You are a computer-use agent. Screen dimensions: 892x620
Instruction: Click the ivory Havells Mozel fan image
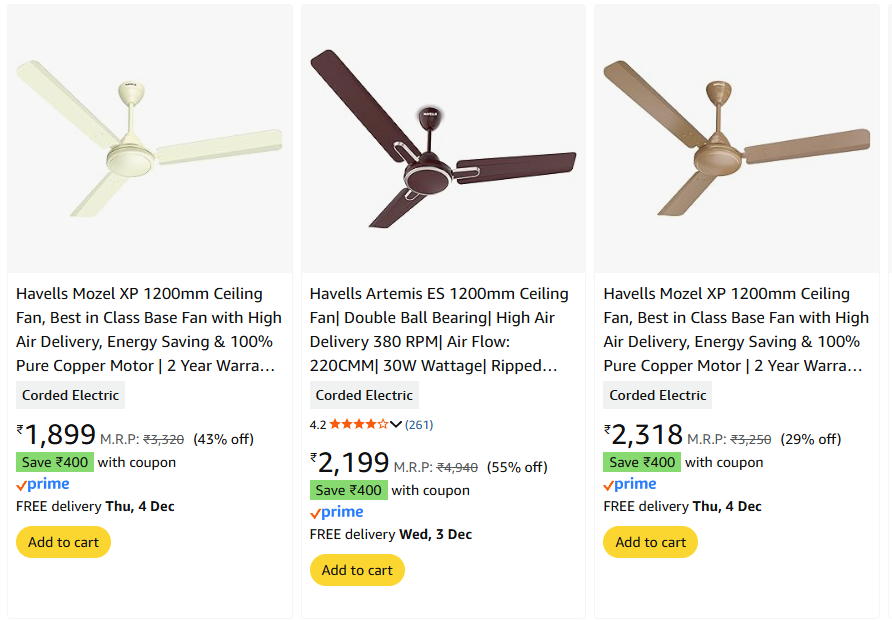[x=150, y=140]
